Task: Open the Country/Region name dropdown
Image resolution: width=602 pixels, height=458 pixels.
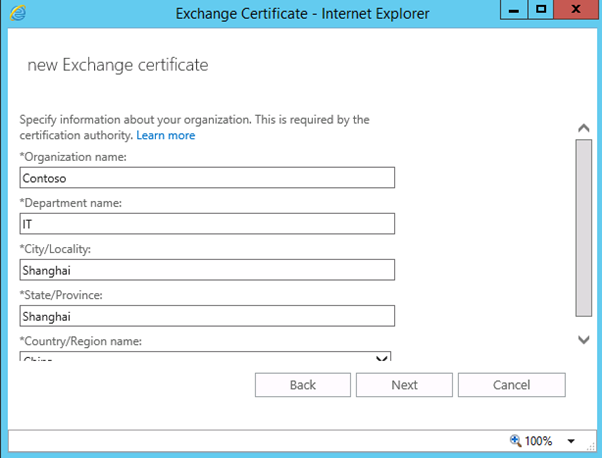Action: tap(205, 356)
